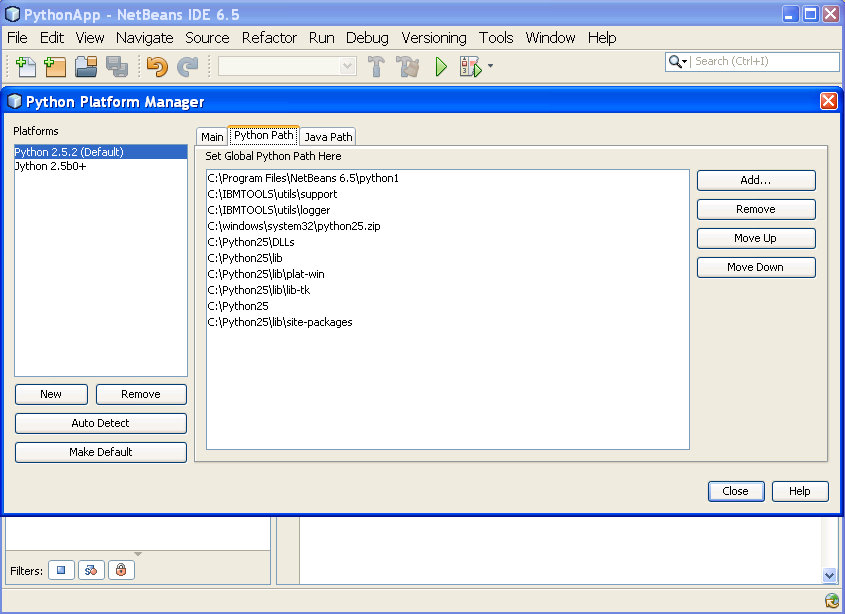The height and width of the screenshot is (614, 845).
Task: Open the Window menu
Action: tap(550, 38)
